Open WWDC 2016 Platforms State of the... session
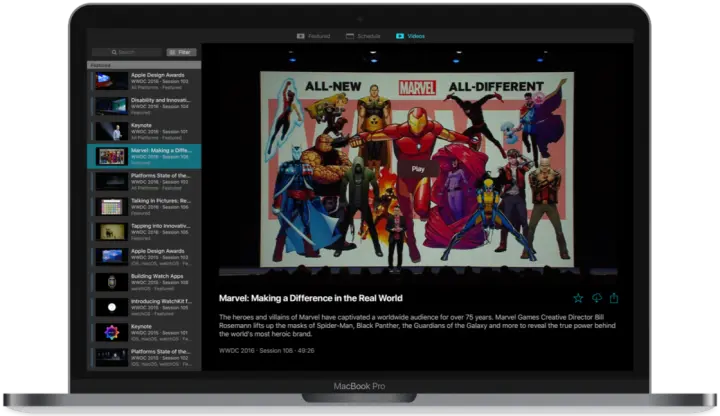The image size is (720, 416). pos(144,182)
